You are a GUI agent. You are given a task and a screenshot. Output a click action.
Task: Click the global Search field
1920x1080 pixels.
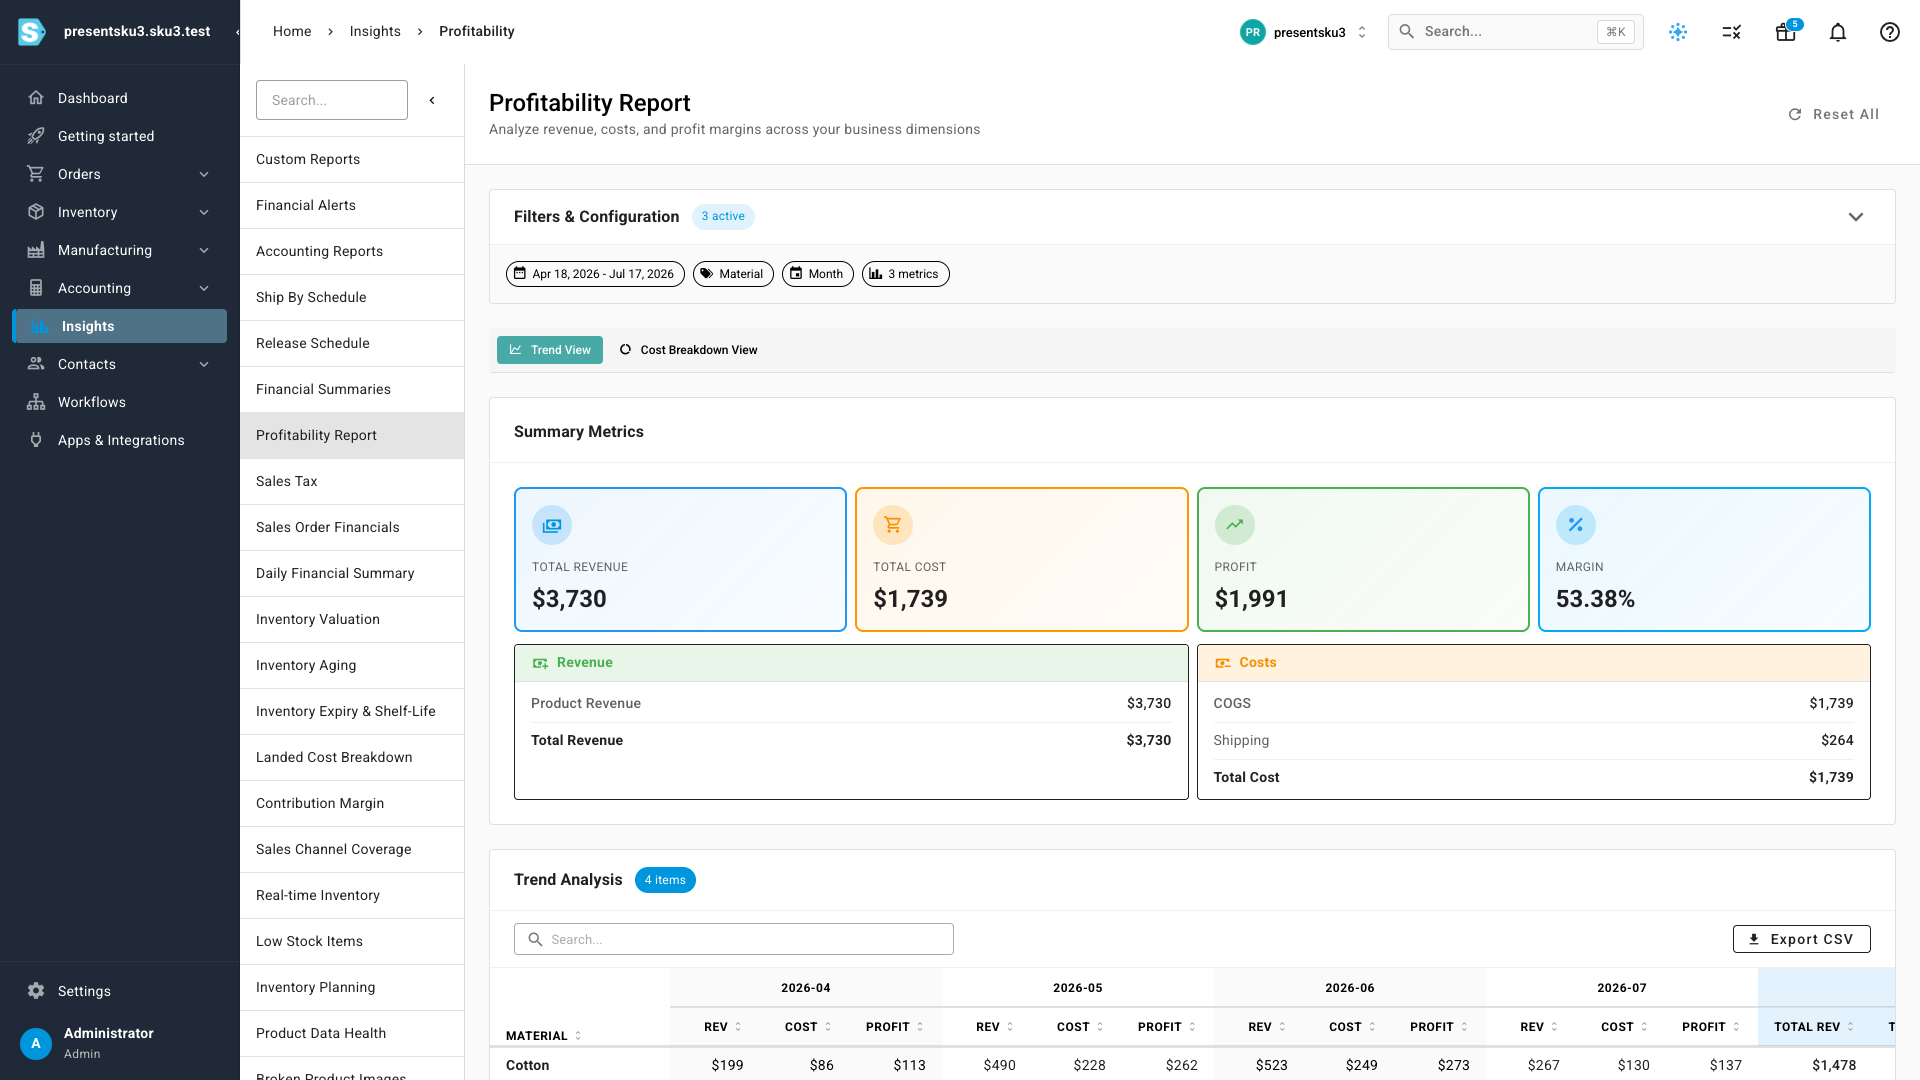tap(1515, 32)
